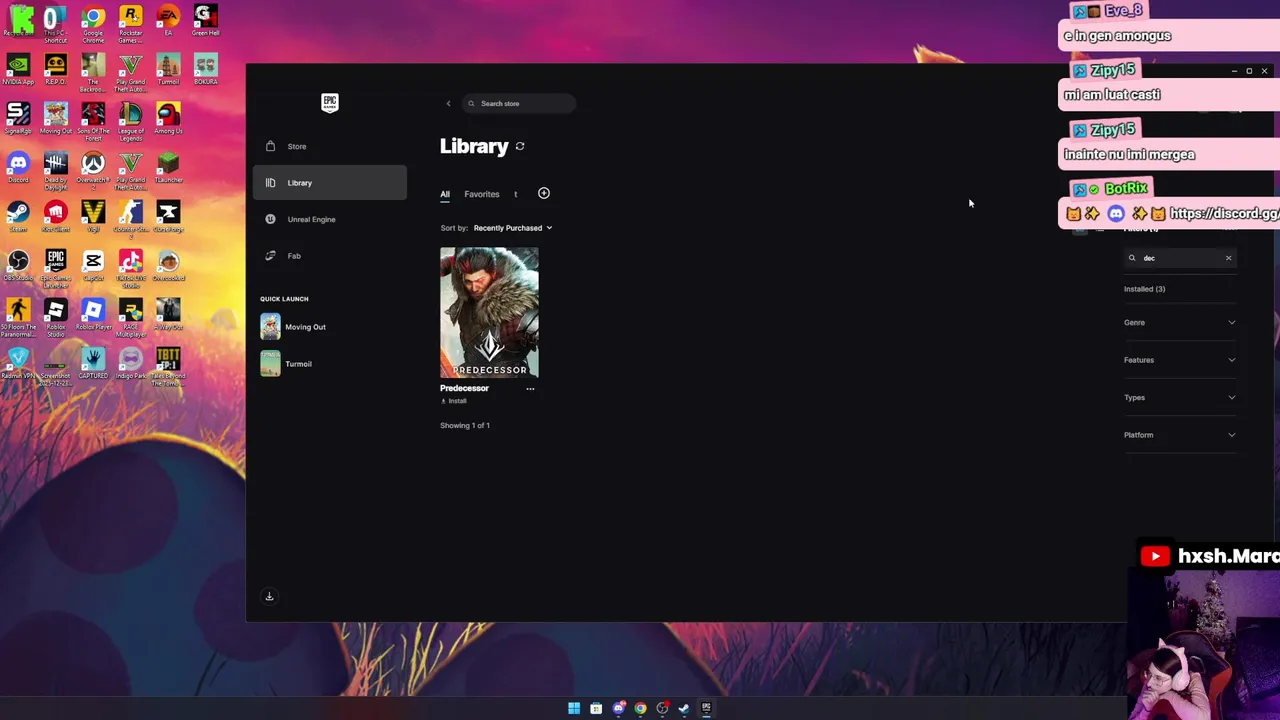Viewport: 1280px width, 720px height.
Task: Select the Installed (3) filter
Action: tap(1144, 289)
